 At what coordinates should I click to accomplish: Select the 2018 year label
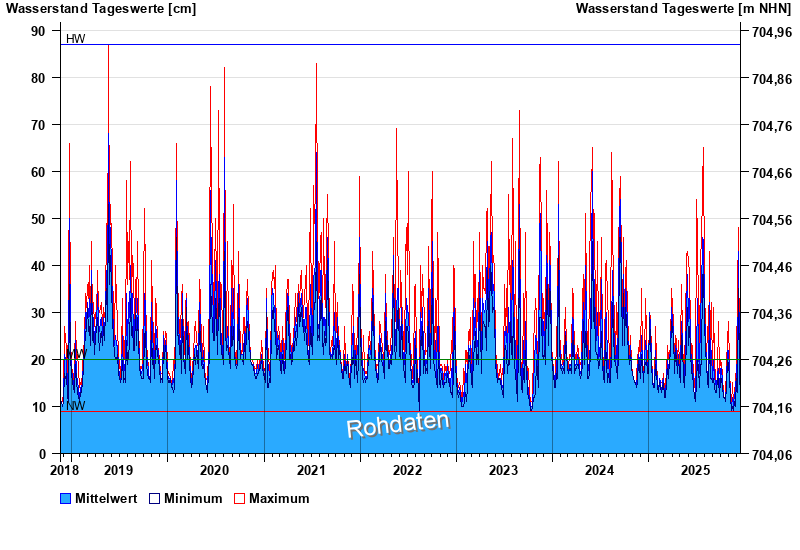tap(64, 470)
